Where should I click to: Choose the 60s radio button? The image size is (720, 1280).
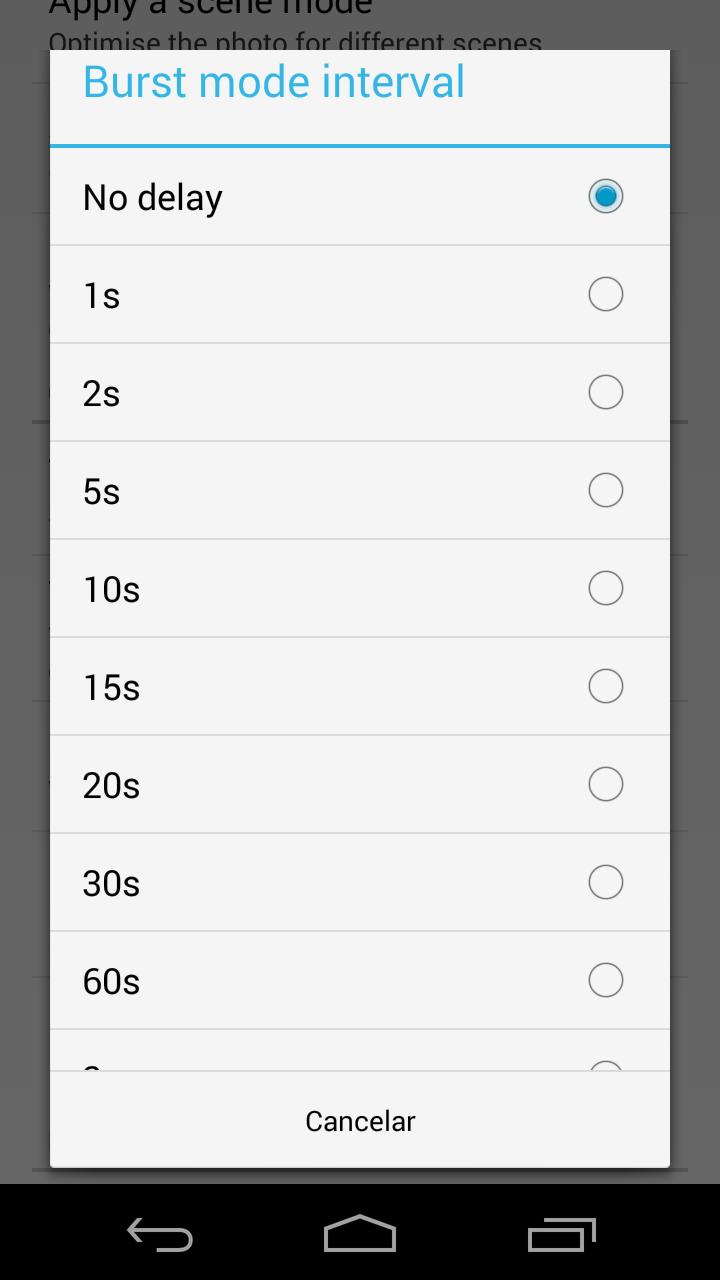pos(605,980)
